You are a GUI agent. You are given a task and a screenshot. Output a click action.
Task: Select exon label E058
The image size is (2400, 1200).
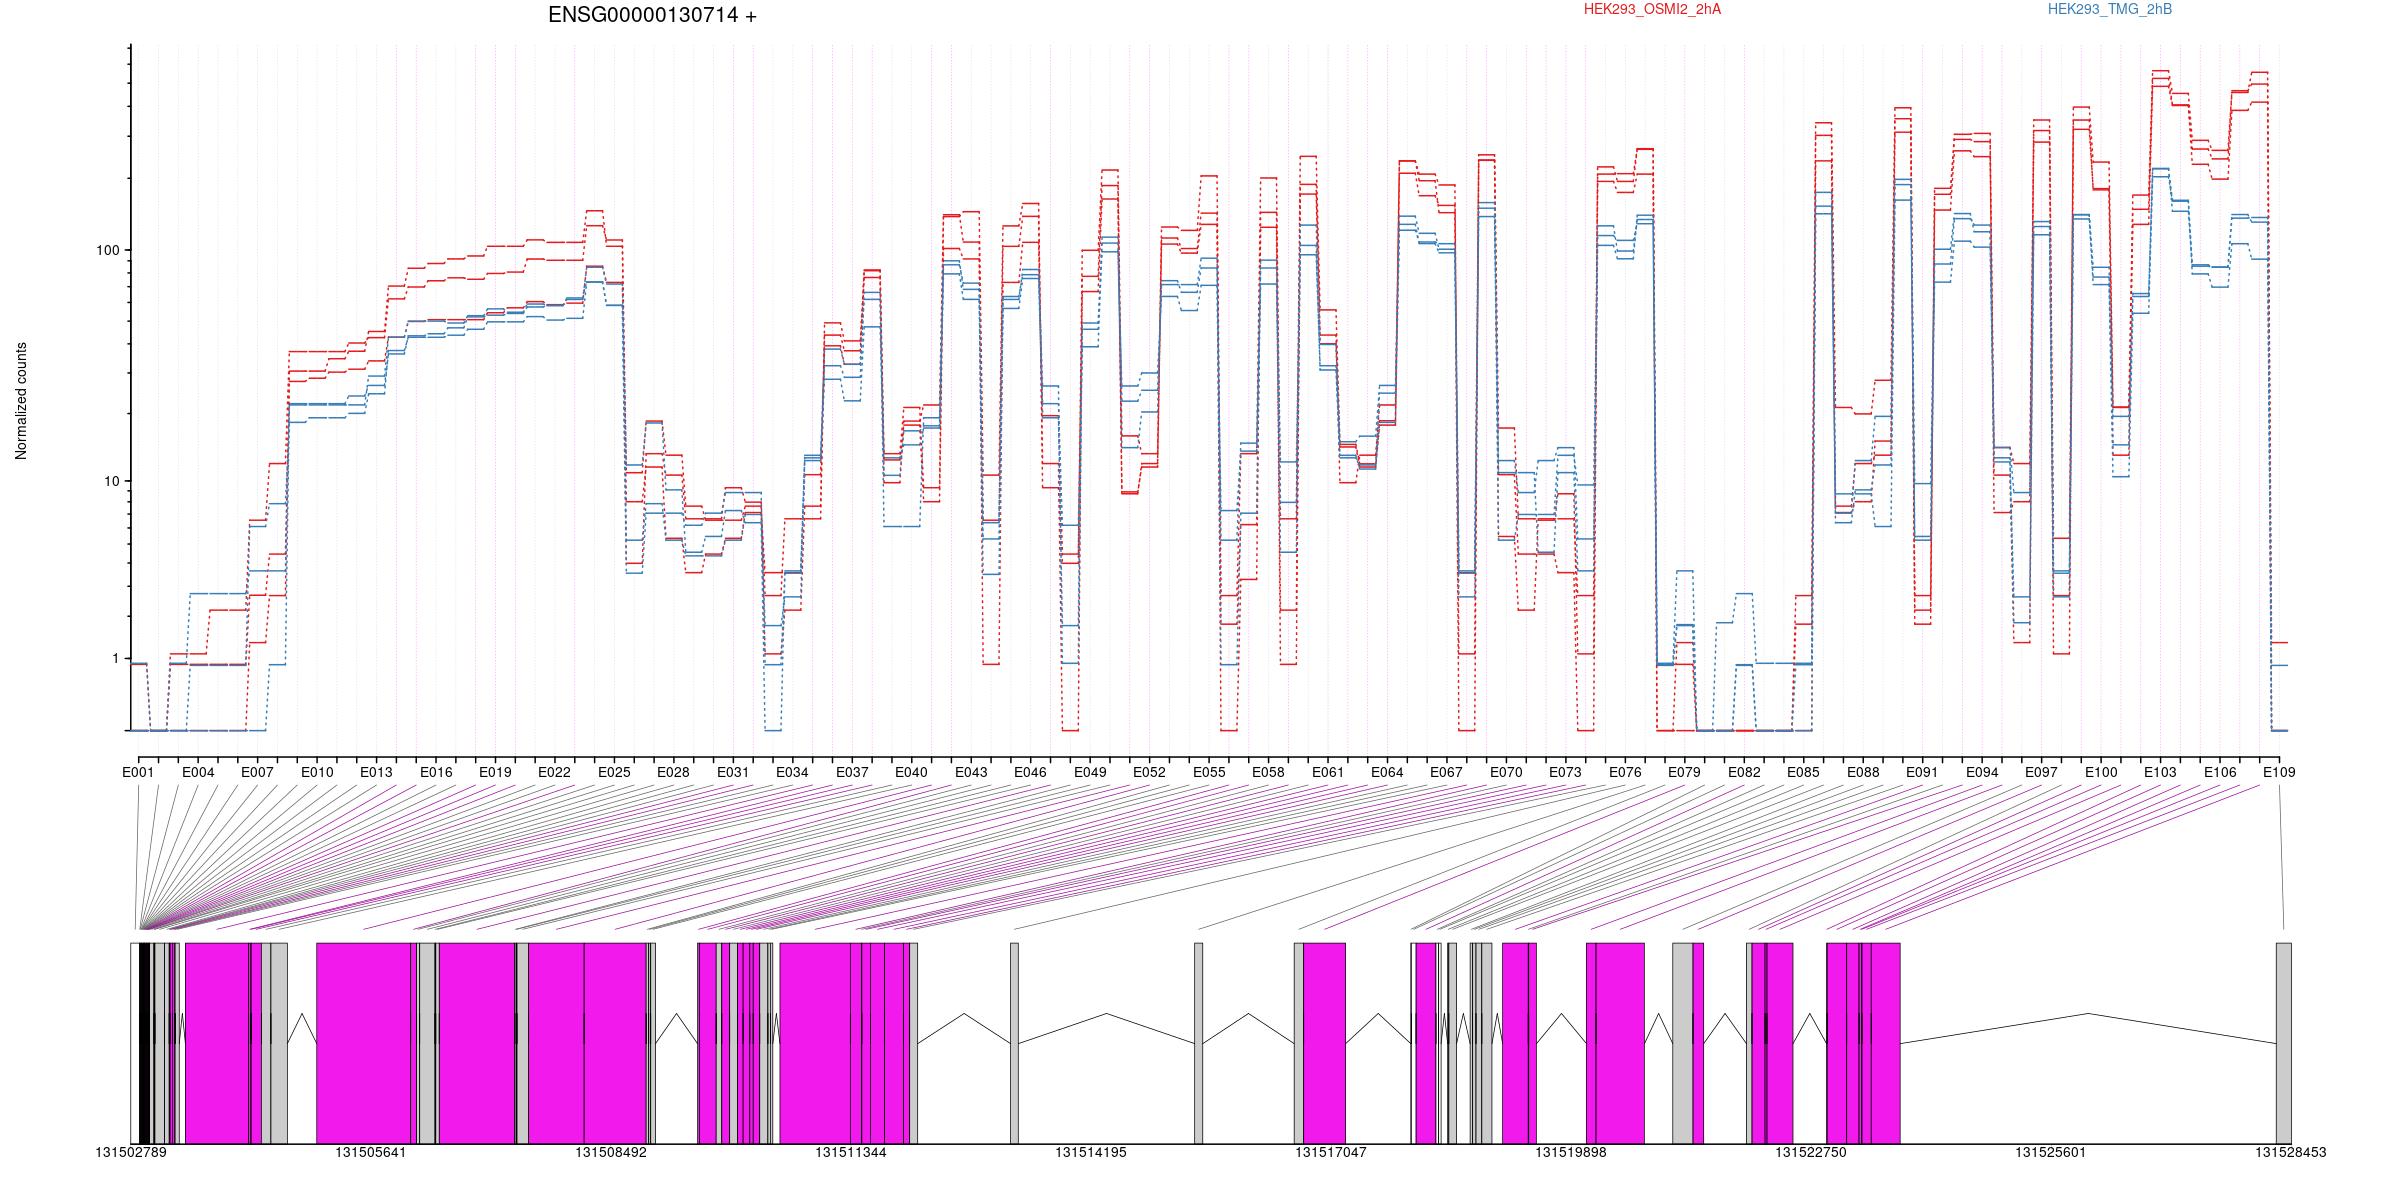1268,772
